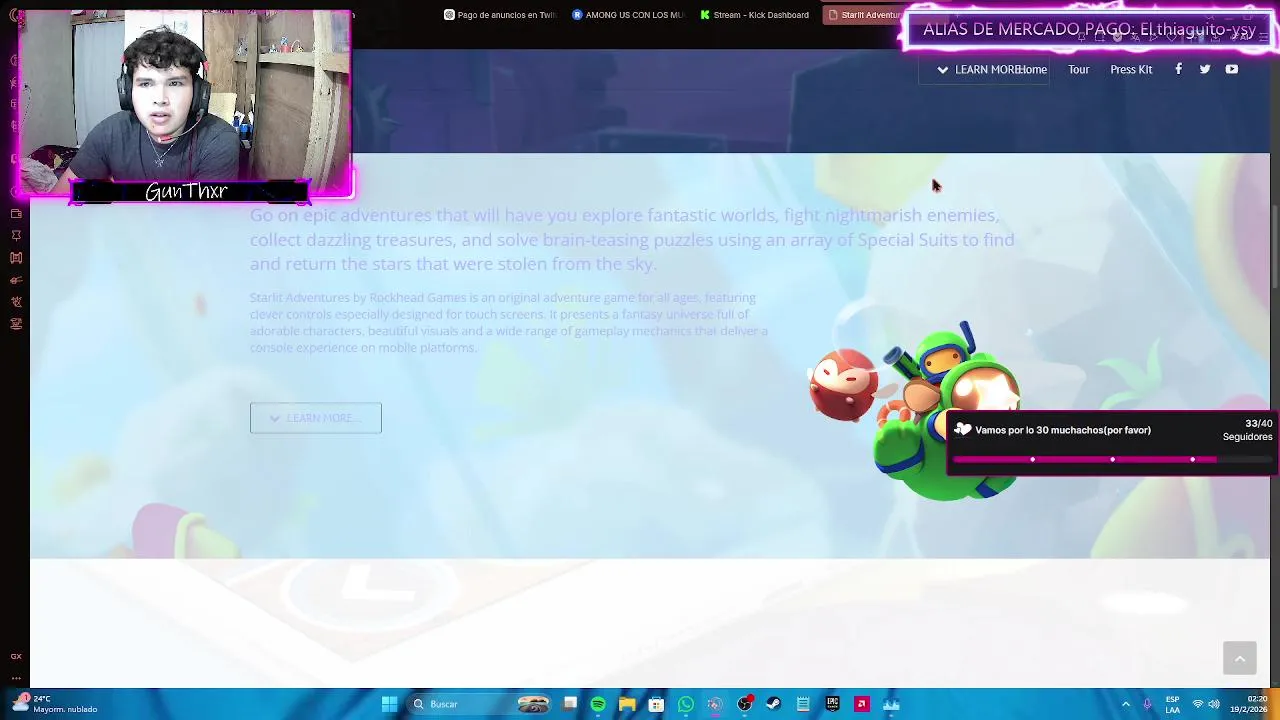The height and width of the screenshot is (720, 1280).
Task: Open the Windows Start menu
Action: click(389, 704)
